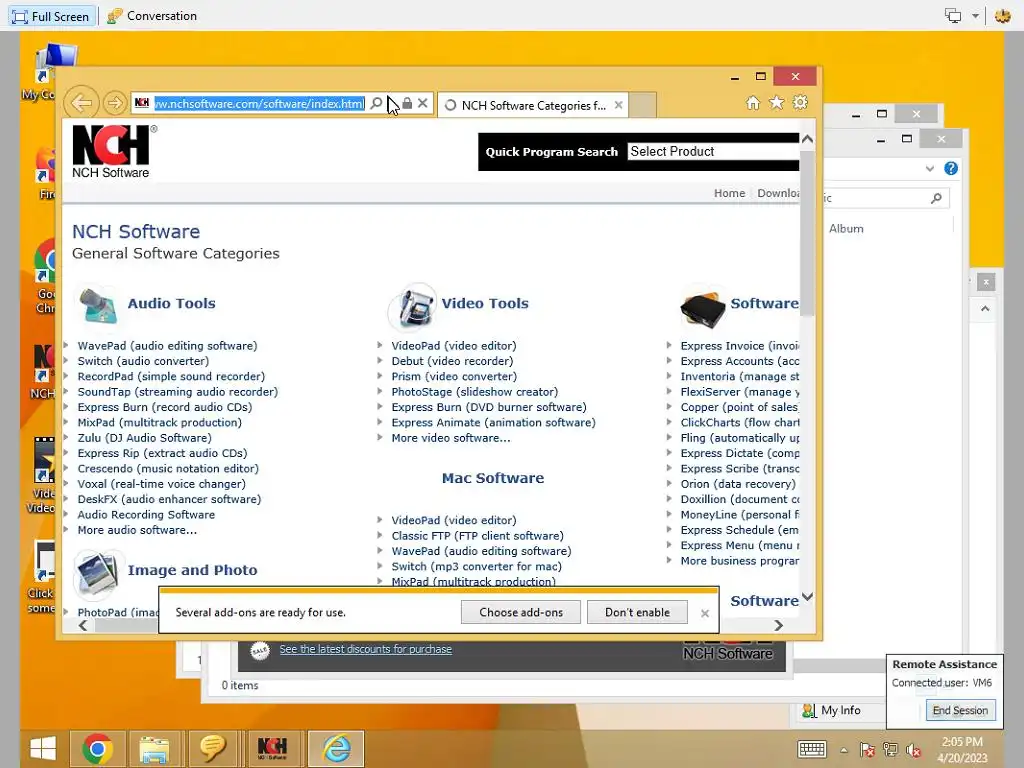Open the Full Screen toolbar button
Screen dimensions: 1024x768
(x=51, y=16)
